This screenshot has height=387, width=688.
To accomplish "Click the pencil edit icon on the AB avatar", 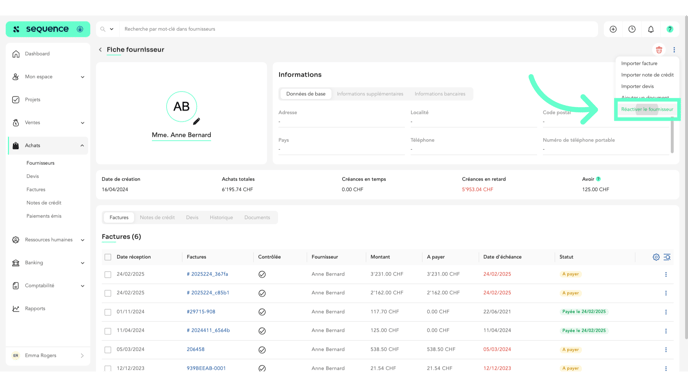I will pyautogui.click(x=197, y=121).
